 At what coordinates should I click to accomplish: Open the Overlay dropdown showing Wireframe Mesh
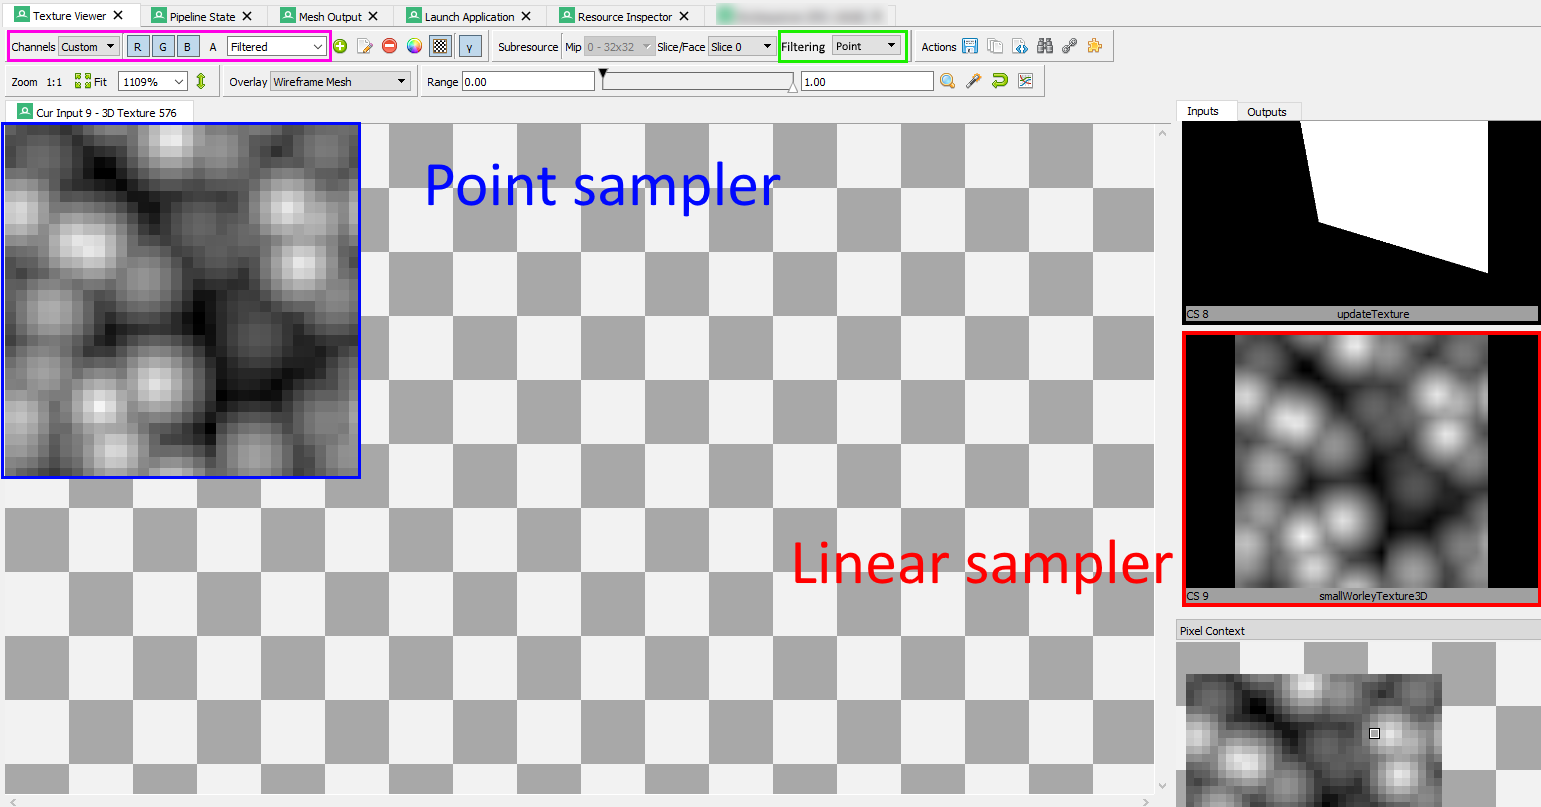coord(339,81)
